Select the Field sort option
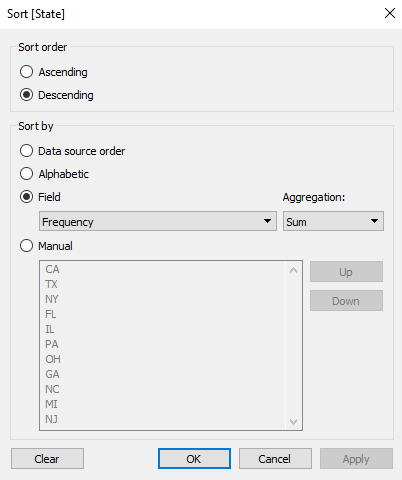Image resolution: width=402 pixels, height=480 pixels. click(40, 197)
